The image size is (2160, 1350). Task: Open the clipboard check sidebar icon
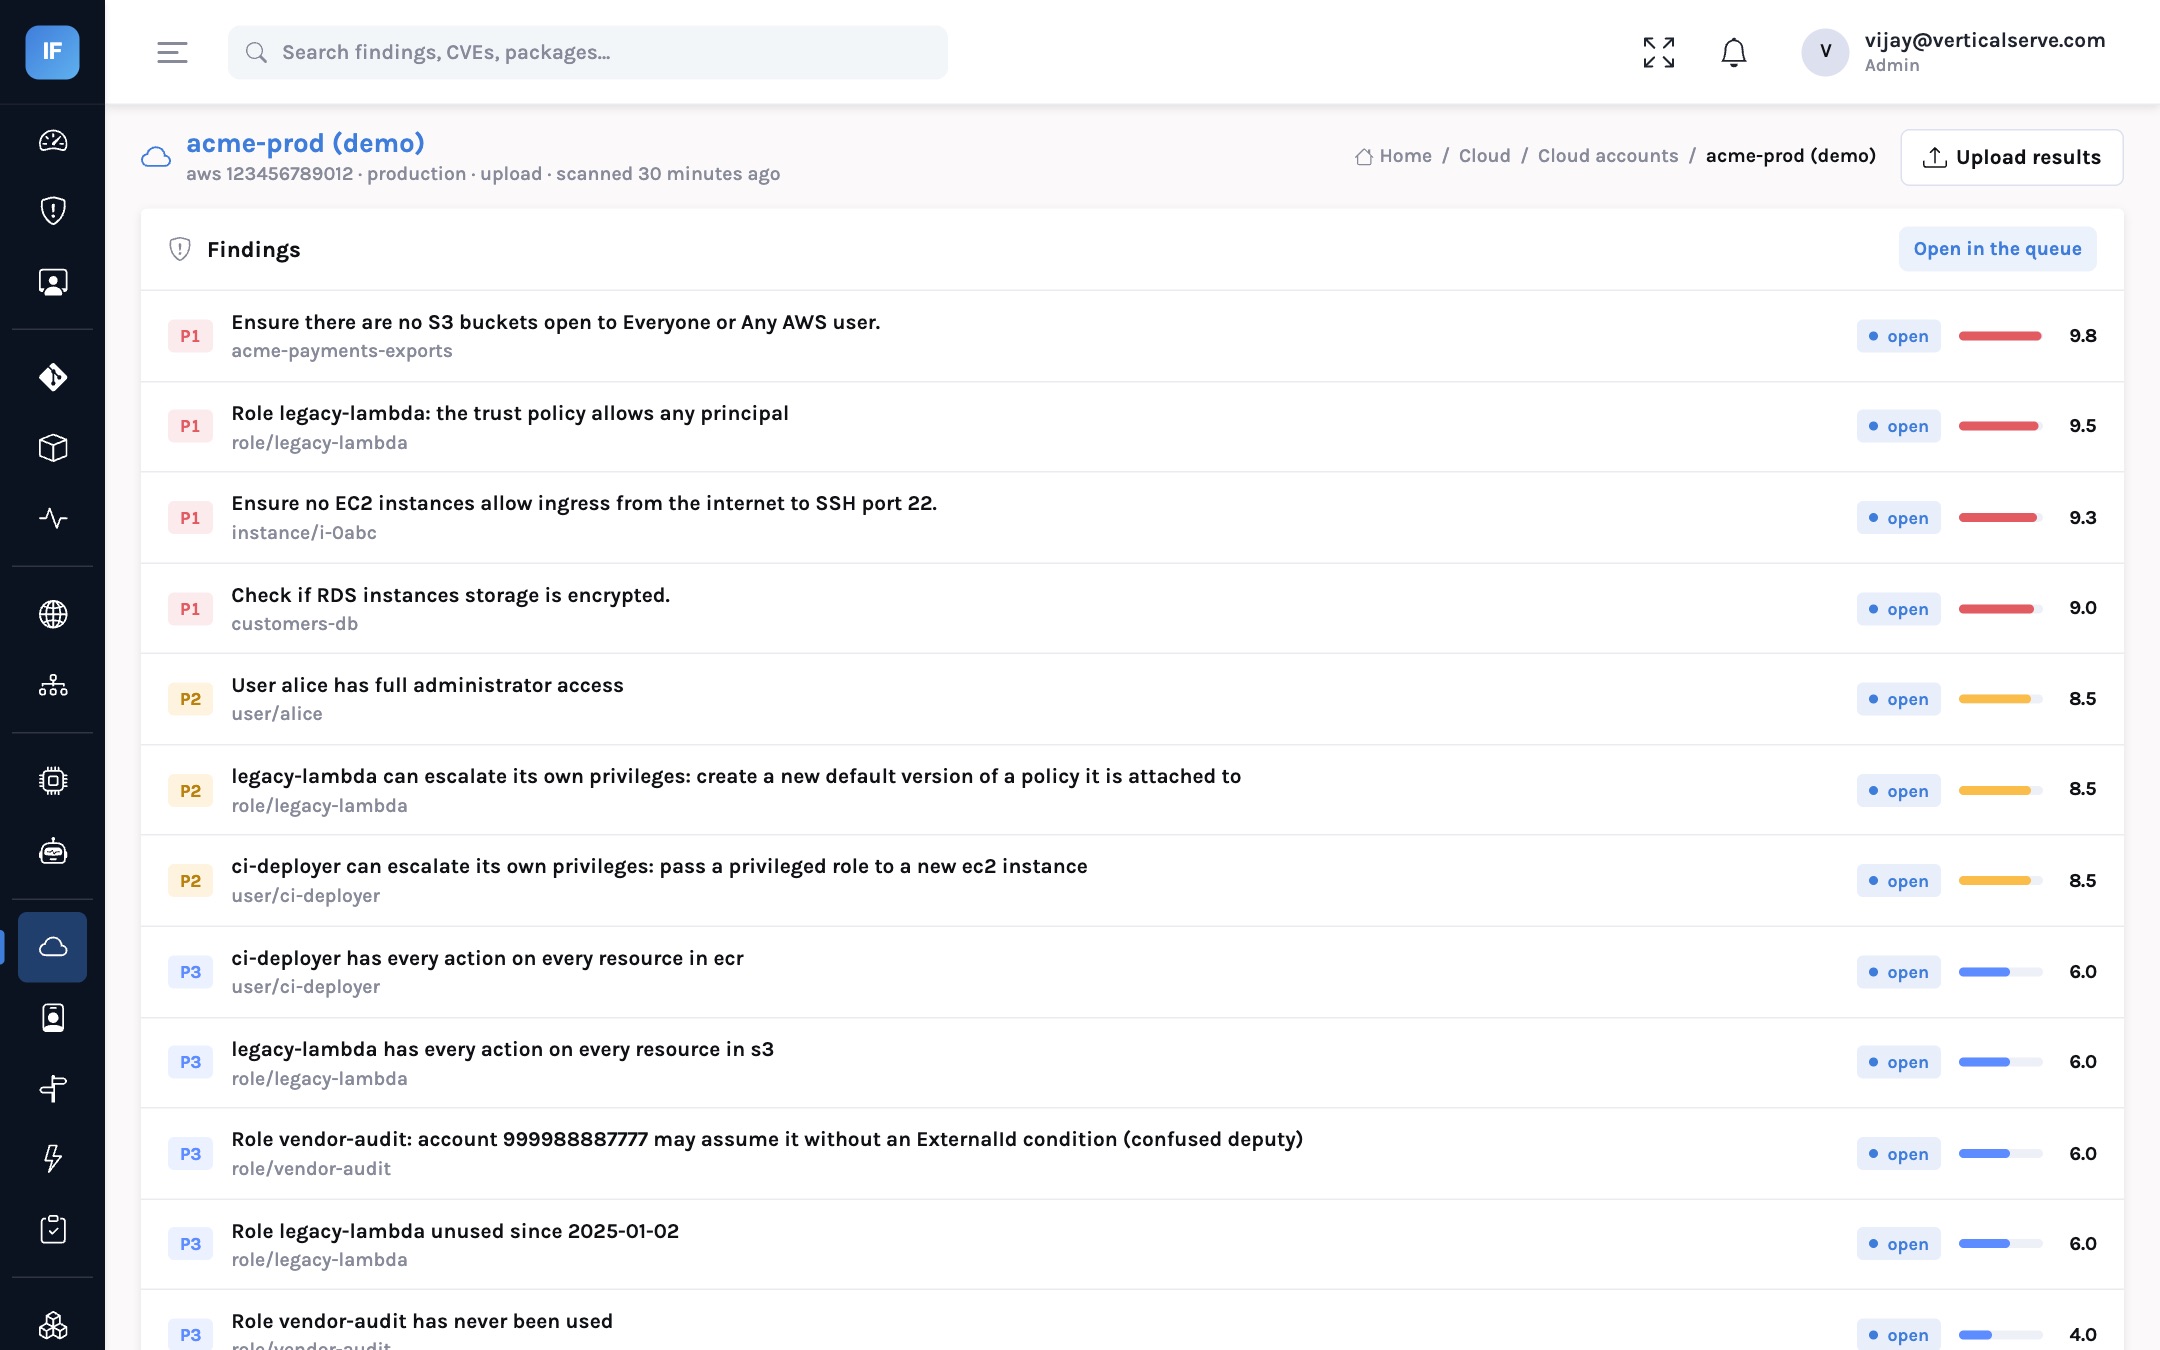[x=53, y=1229]
